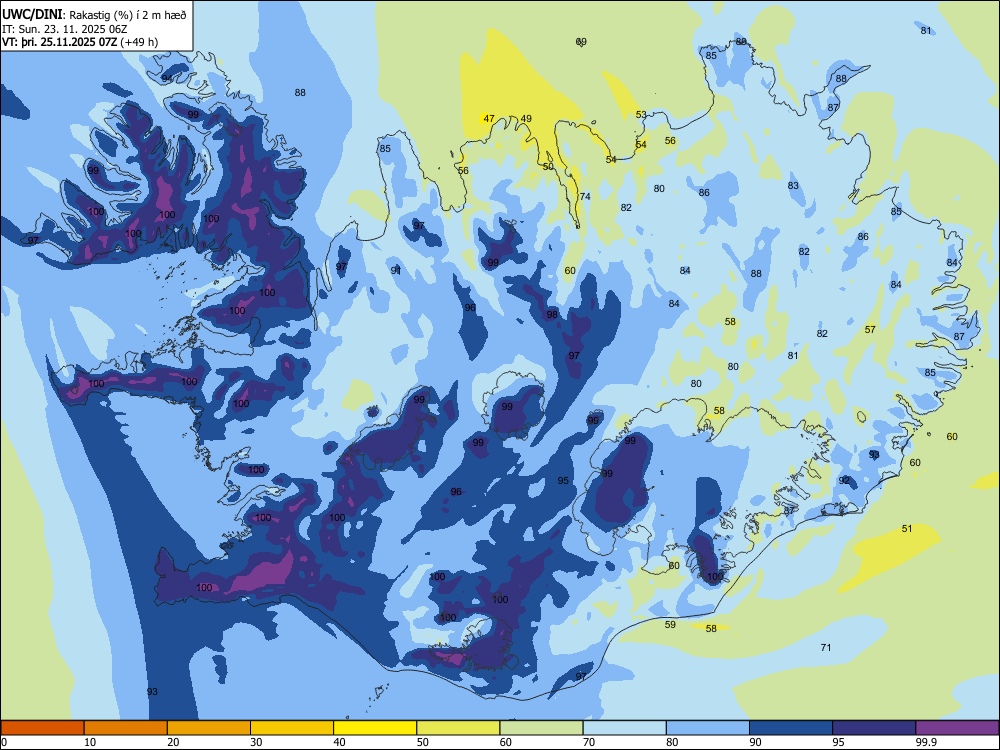Screen dimensions: 1000x750
Task: Click the humidity value '57' in the east
Action: 870,330
